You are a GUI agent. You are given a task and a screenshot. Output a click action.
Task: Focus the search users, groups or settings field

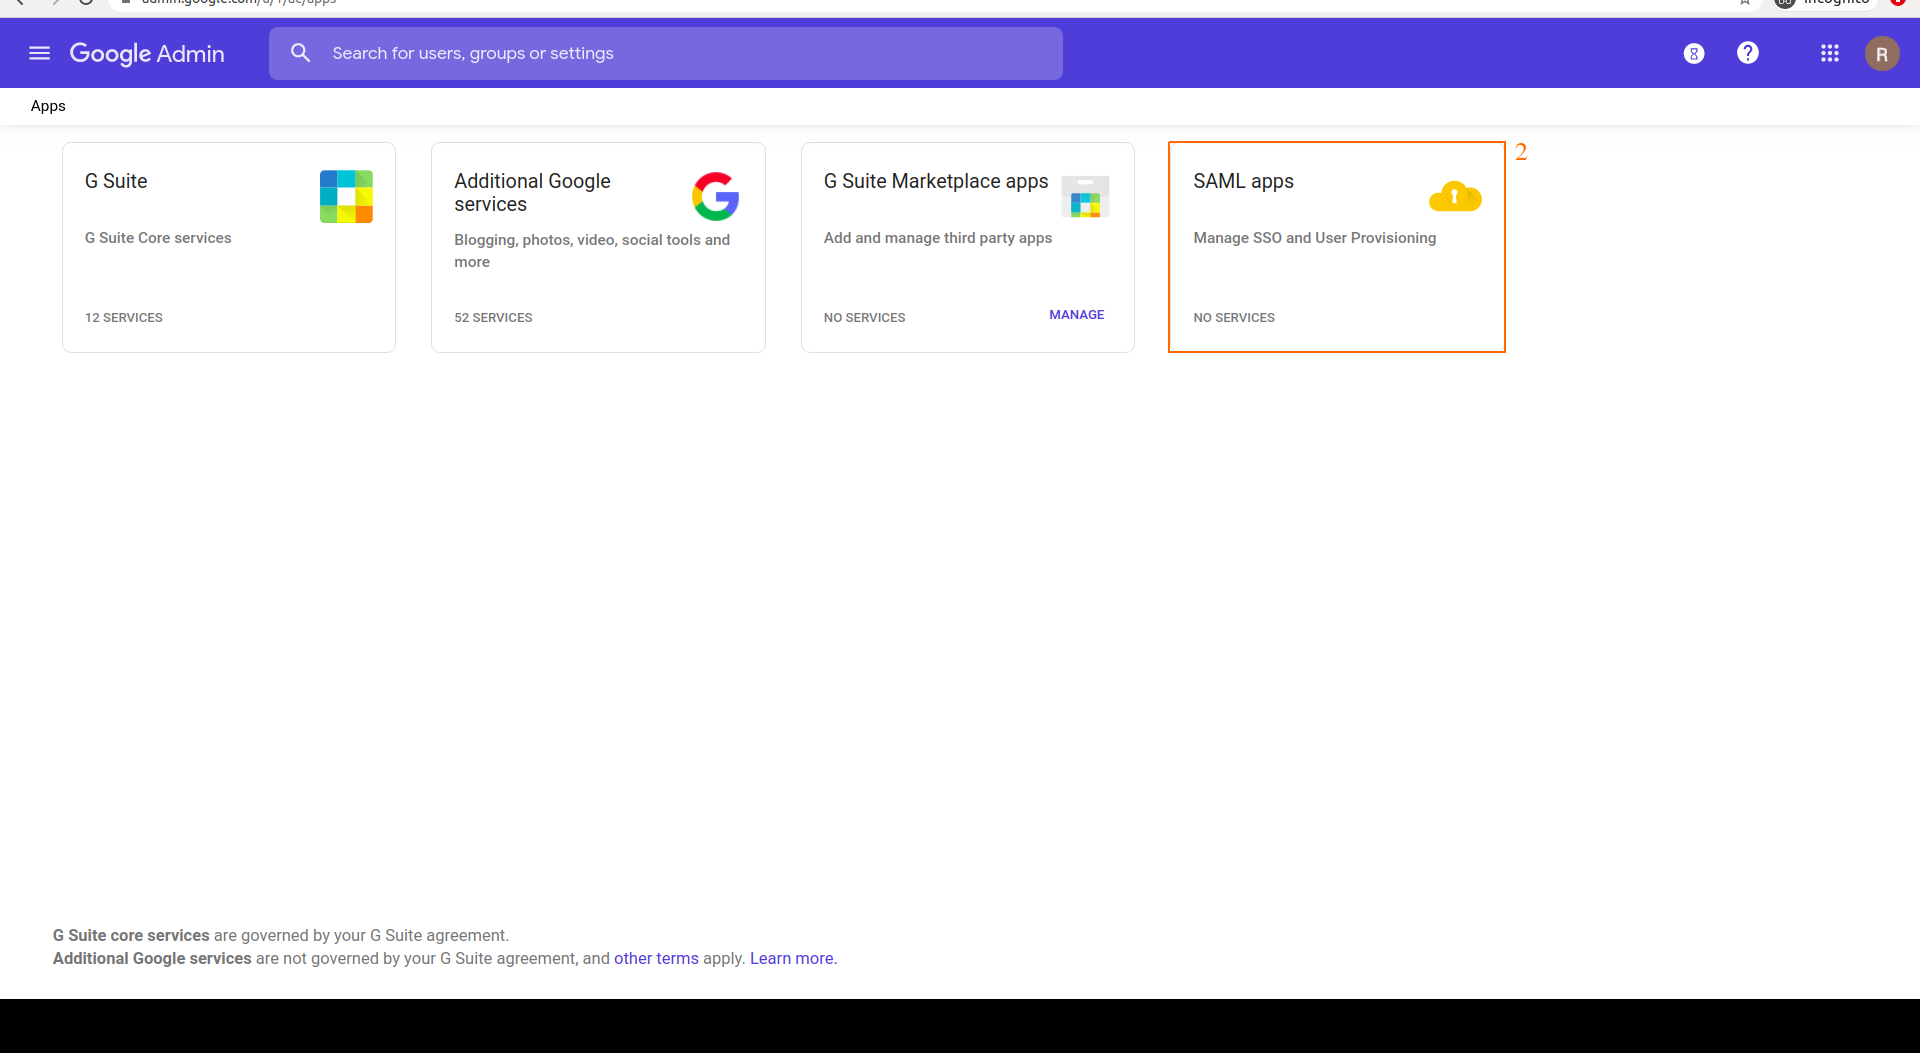point(665,53)
